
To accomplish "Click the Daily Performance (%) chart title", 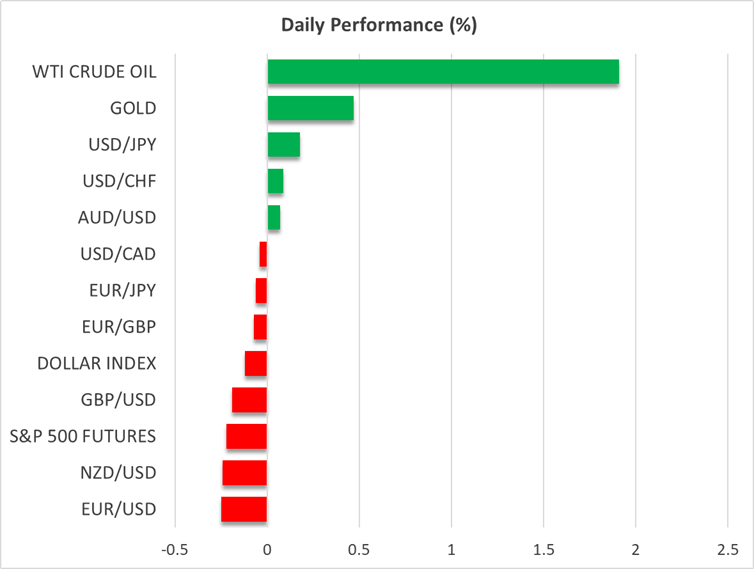I will [x=378, y=25].
